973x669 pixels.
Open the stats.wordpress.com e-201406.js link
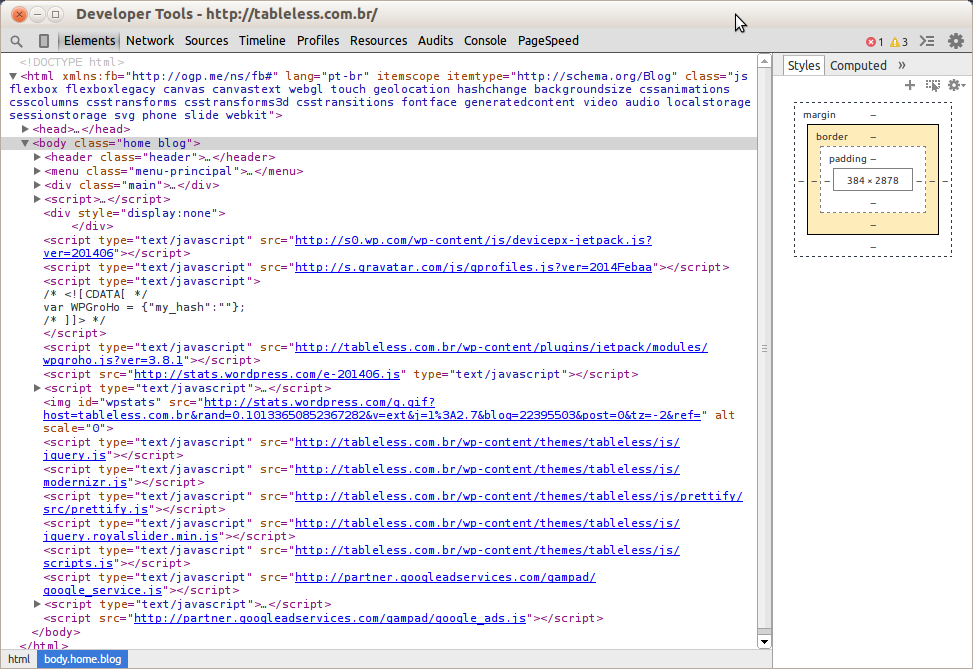pyautogui.click(x=267, y=374)
